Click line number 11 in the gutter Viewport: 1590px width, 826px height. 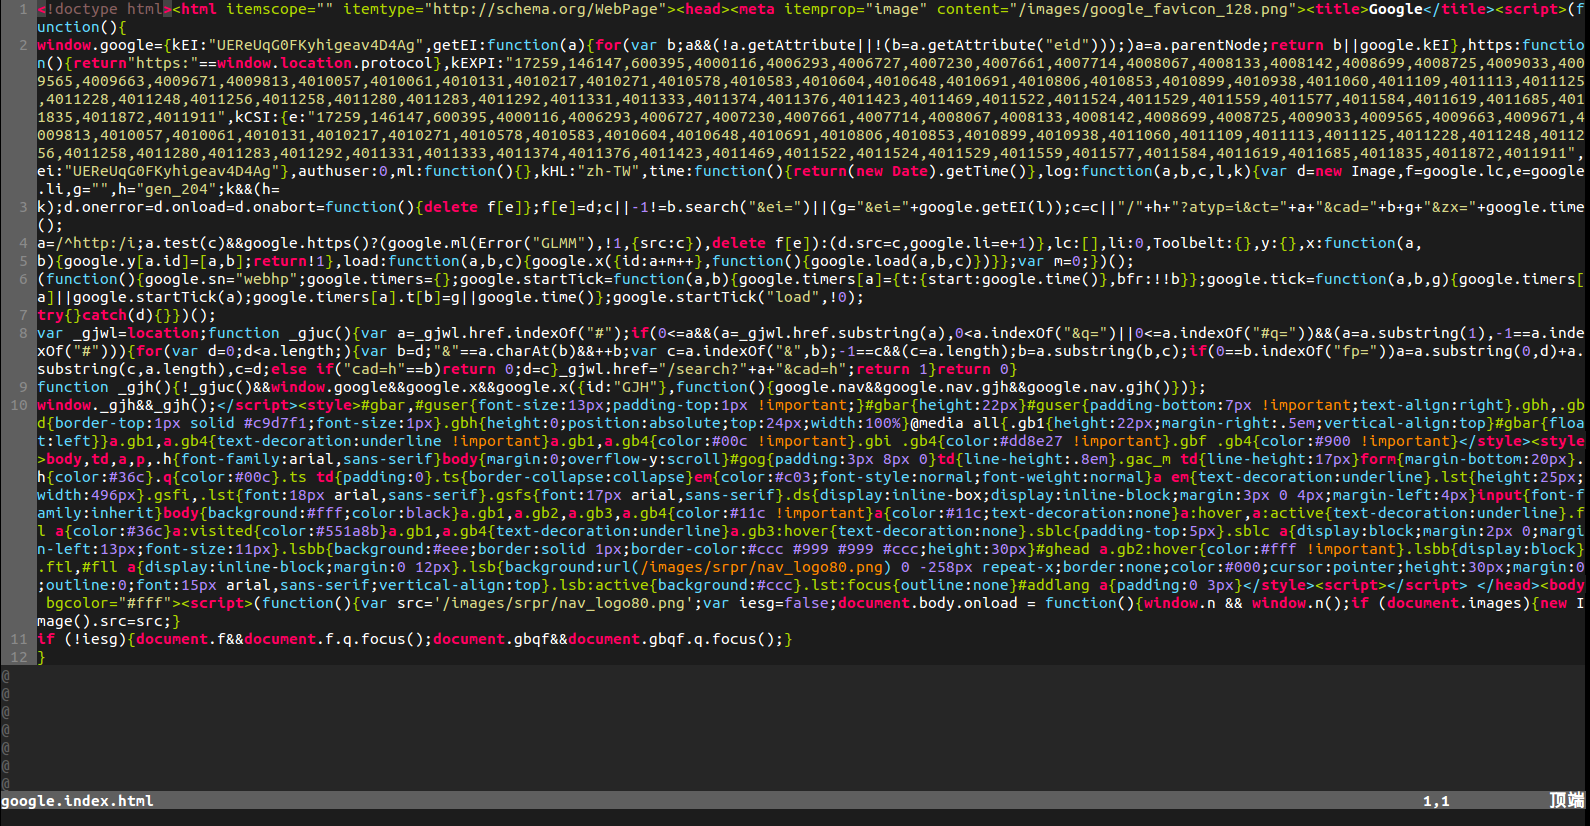click(19, 639)
